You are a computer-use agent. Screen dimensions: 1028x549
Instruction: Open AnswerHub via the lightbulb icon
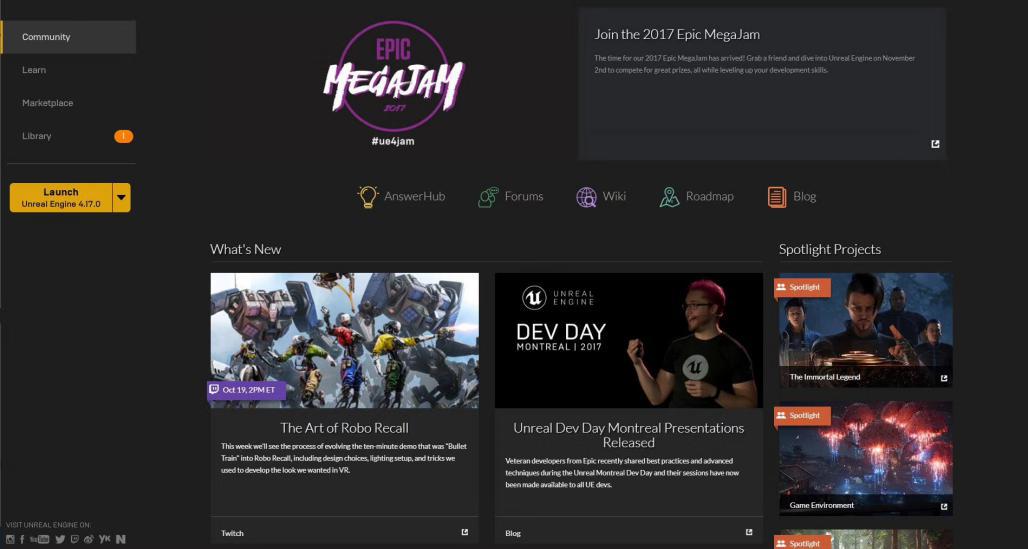pos(368,197)
